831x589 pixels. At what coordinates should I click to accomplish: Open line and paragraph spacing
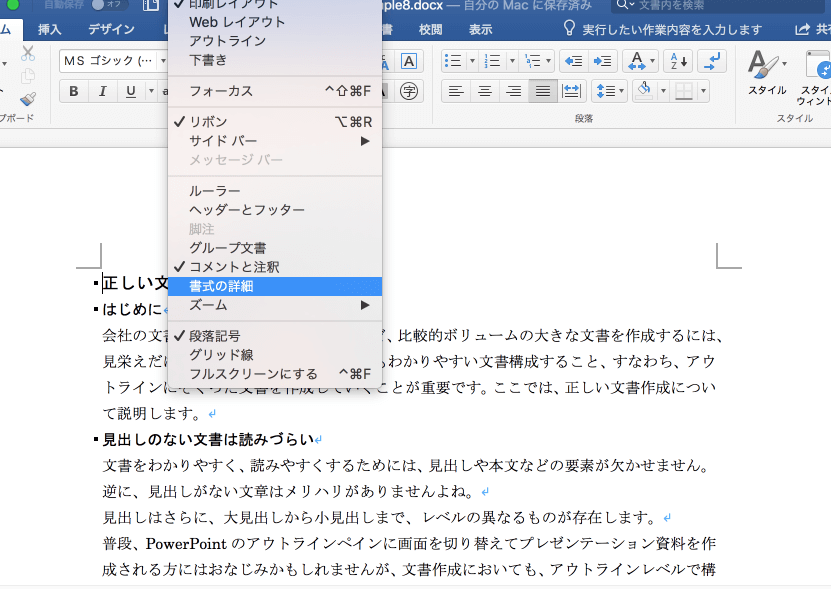tap(610, 91)
